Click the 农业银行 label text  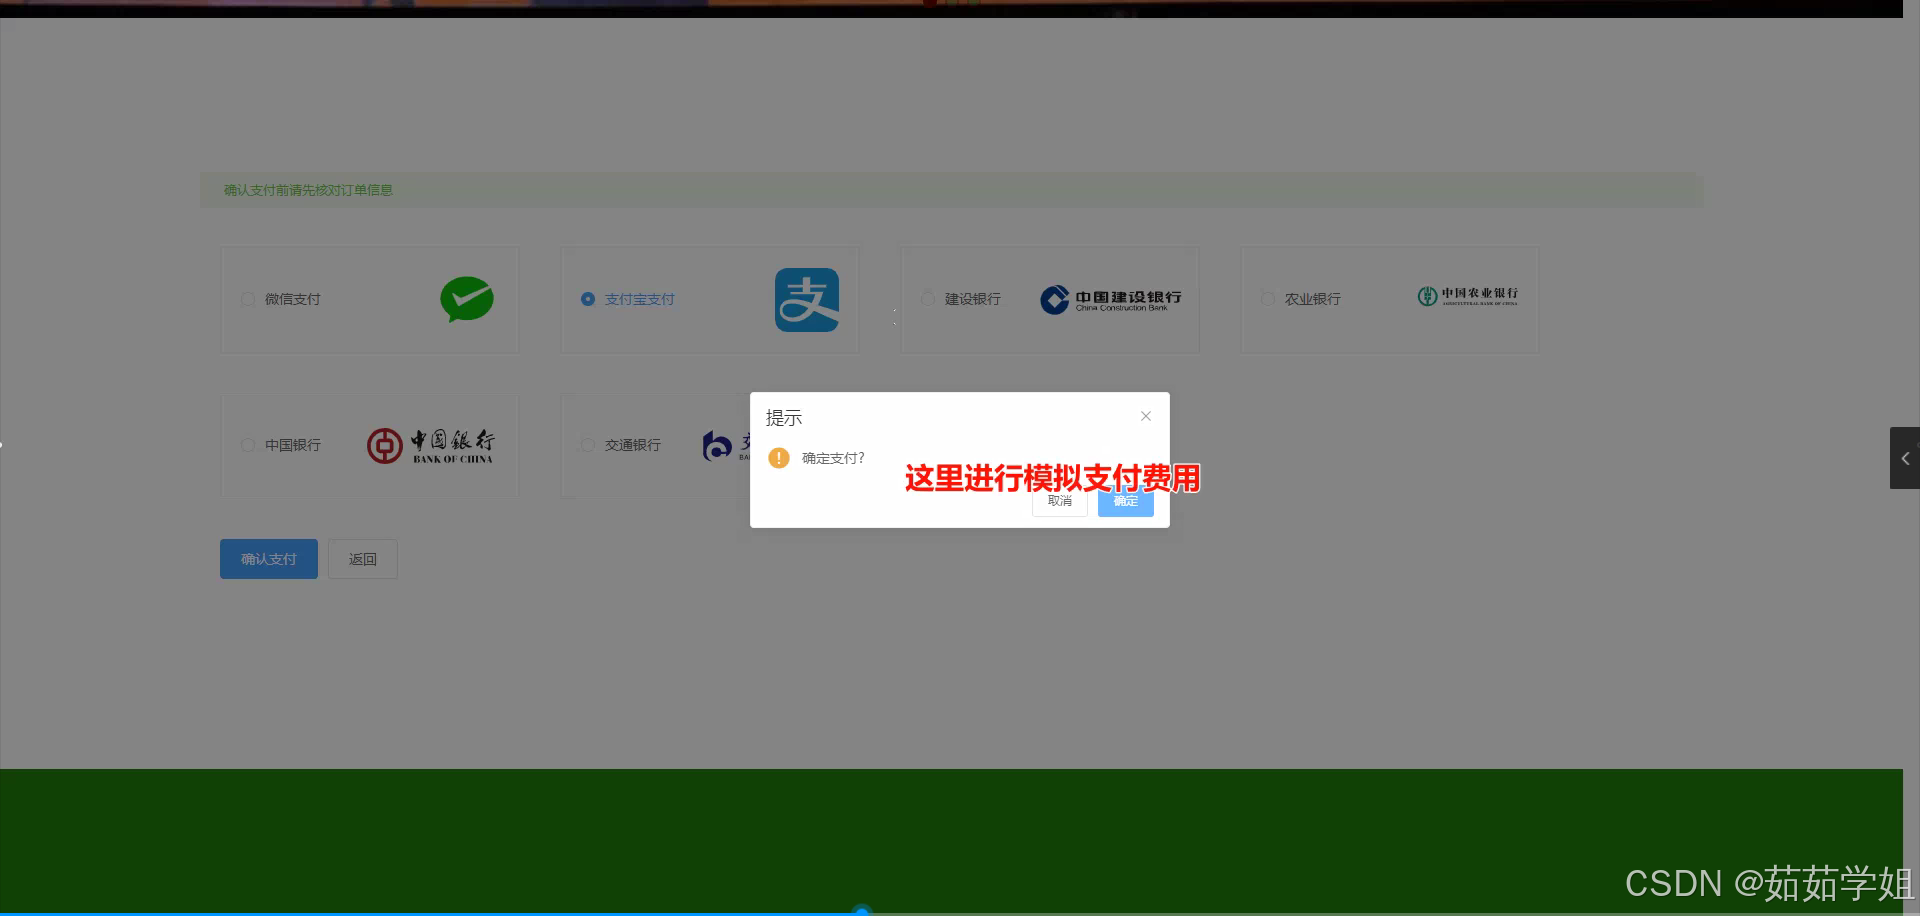1313,299
